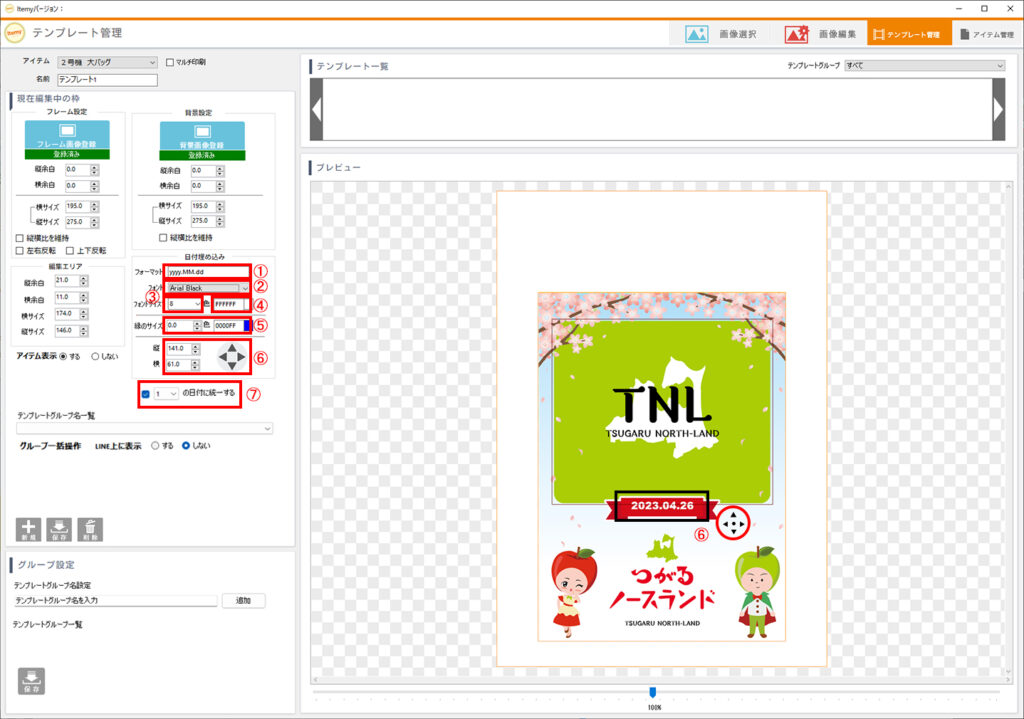1024x719 pixels.
Task: Expand the テンプレートグループ filter dropdown
Action: pyautogui.click(x=923, y=66)
